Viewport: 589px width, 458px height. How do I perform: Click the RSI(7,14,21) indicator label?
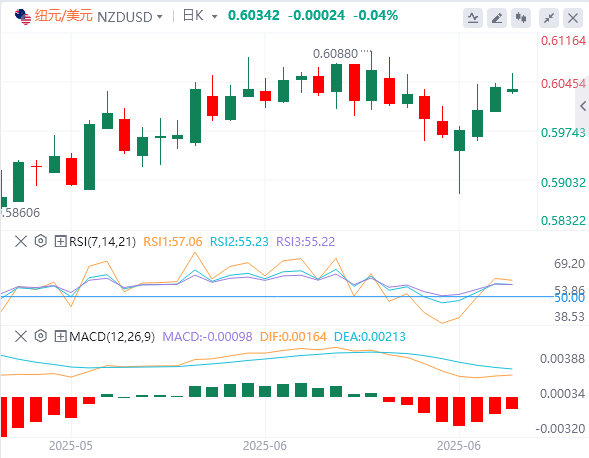(102, 242)
